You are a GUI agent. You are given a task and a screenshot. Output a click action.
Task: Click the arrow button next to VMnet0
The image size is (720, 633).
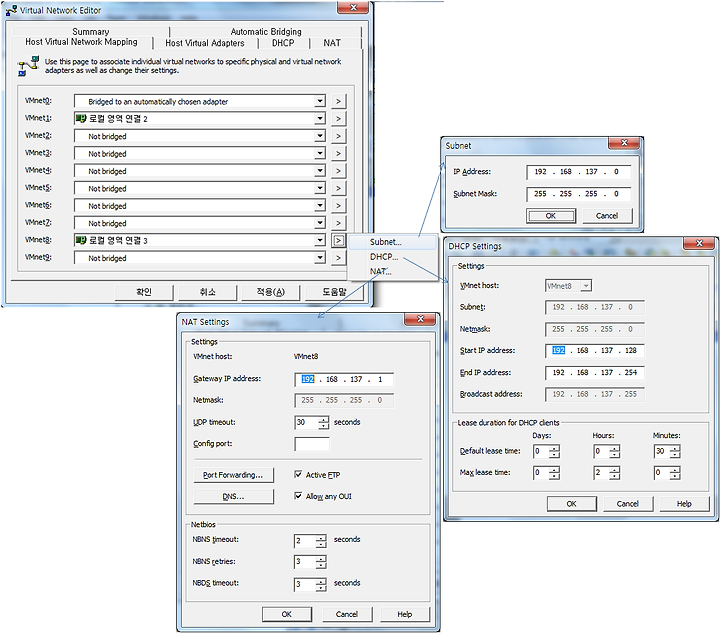tap(338, 101)
